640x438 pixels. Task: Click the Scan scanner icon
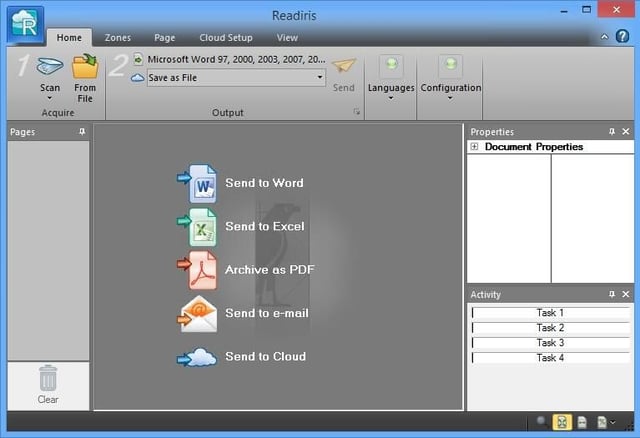click(50, 66)
